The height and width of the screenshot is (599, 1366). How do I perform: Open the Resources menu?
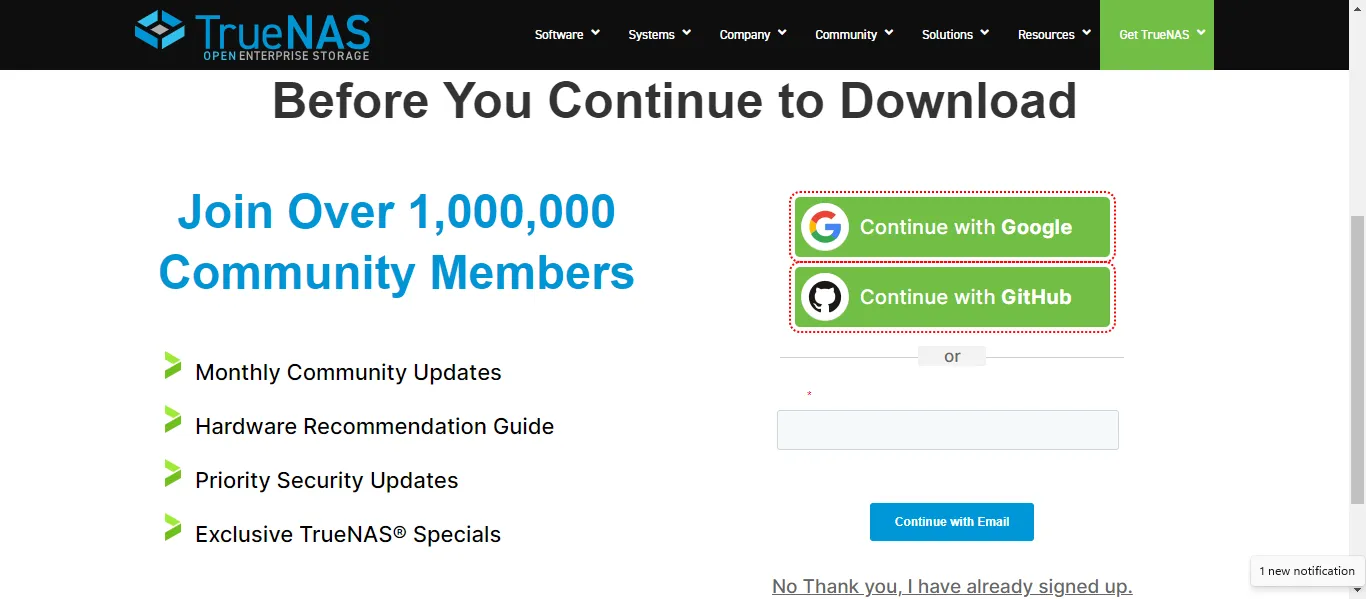(1053, 35)
